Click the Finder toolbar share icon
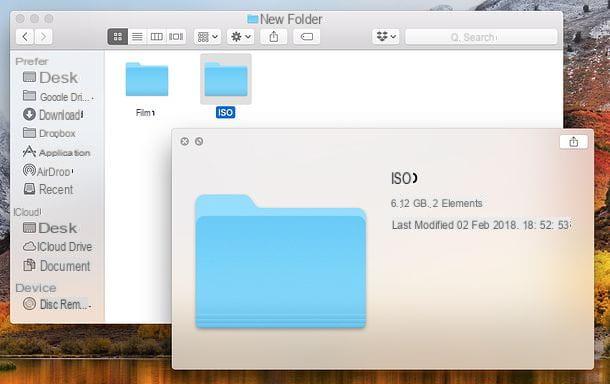 click(273, 37)
